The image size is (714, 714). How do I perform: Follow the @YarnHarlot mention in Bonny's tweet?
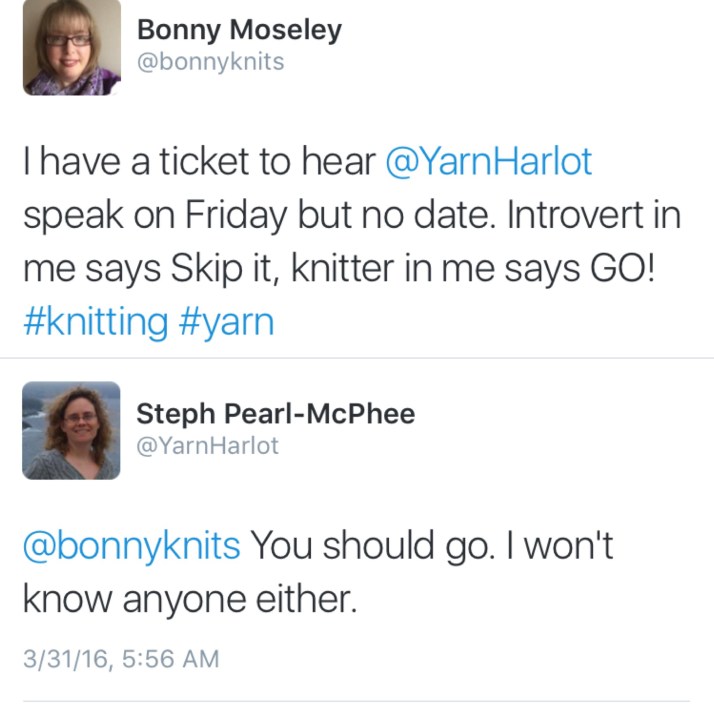[488, 161]
